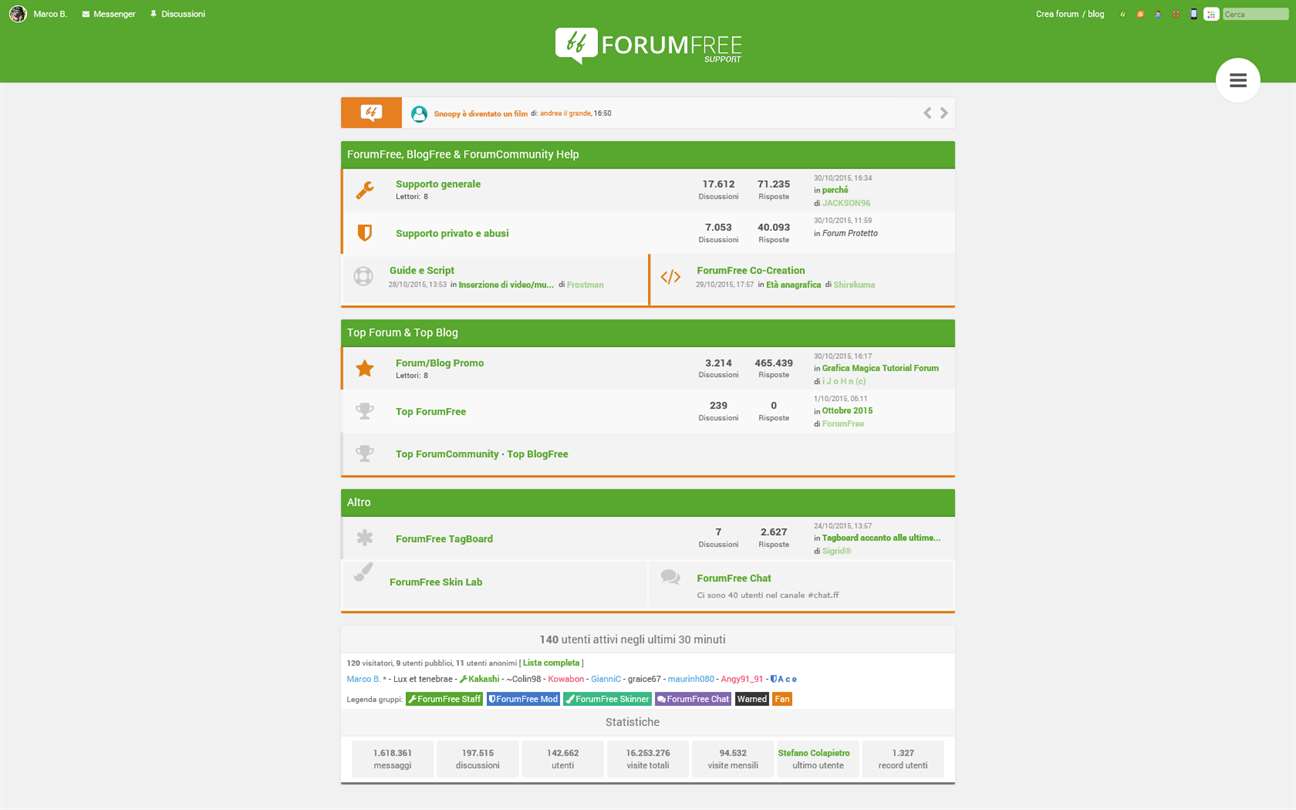Open ForumFree Skin Lab section

436,582
